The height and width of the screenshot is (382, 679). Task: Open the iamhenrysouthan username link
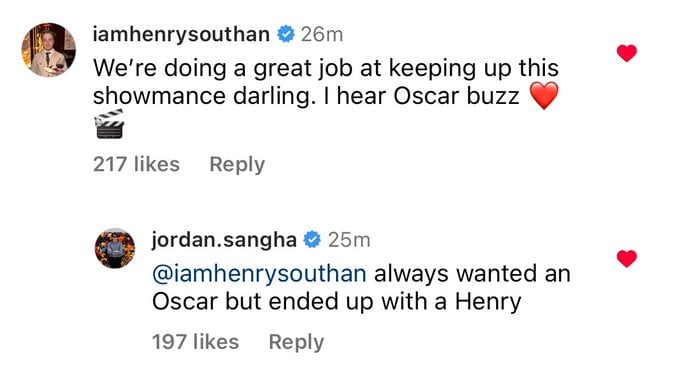(181, 34)
